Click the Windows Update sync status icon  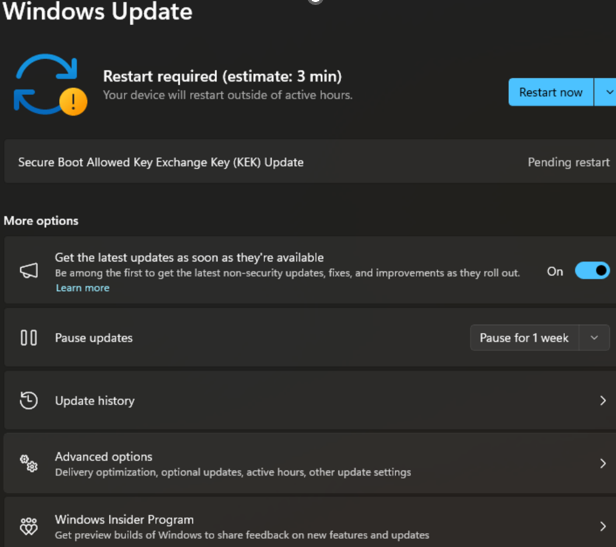(50, 85)
